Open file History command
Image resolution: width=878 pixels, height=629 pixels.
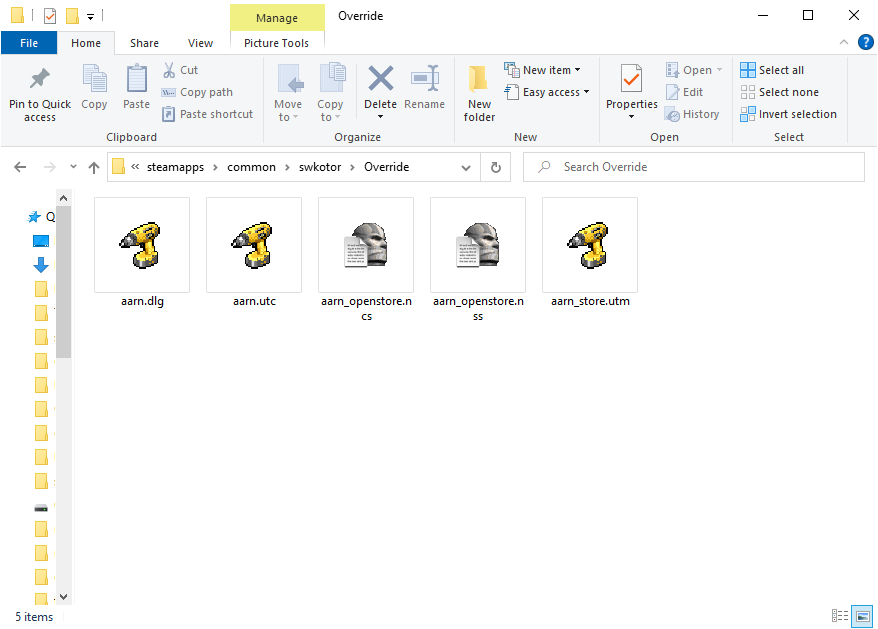click(692, 114)
